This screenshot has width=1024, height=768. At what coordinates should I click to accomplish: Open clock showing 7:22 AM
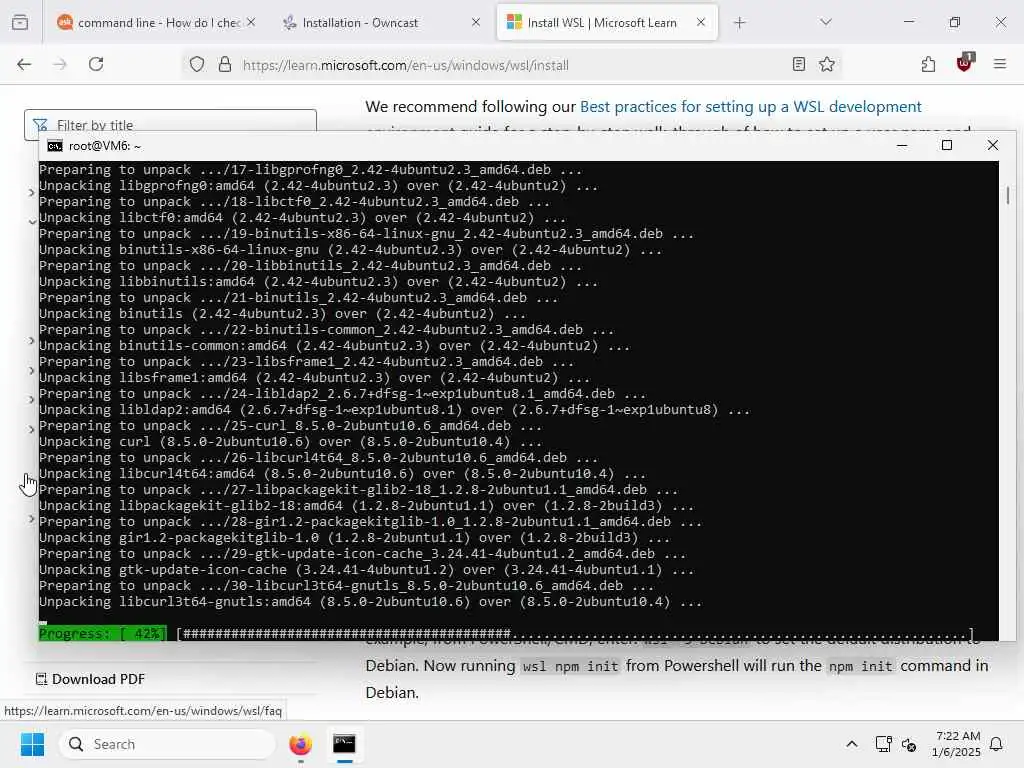pos(957,744)
